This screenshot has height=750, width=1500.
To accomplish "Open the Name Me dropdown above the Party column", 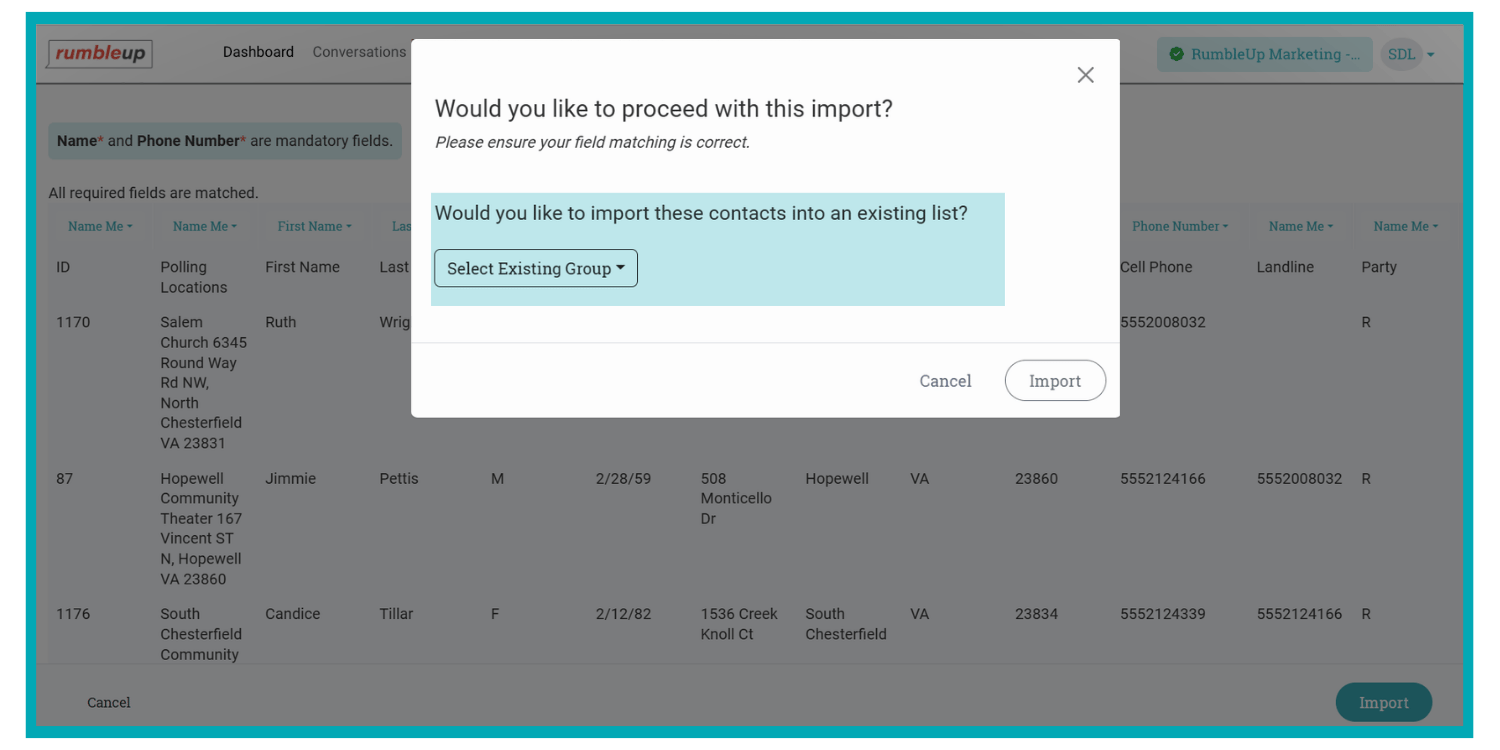I will (x=1404, y=226).
